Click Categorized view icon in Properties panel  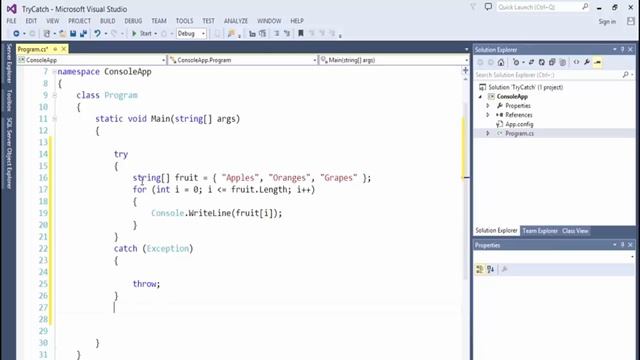tap(480, 269)
